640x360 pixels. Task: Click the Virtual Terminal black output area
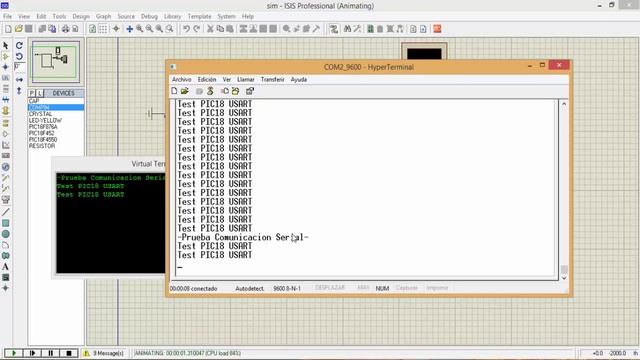[111, 223]
